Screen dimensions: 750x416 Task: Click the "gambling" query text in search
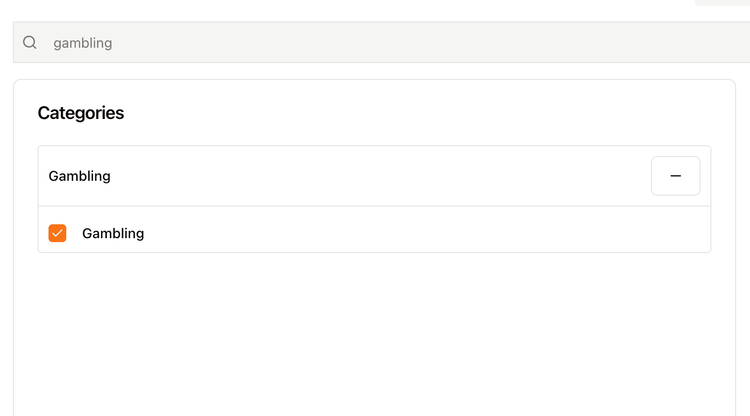[x=83, y=43]
